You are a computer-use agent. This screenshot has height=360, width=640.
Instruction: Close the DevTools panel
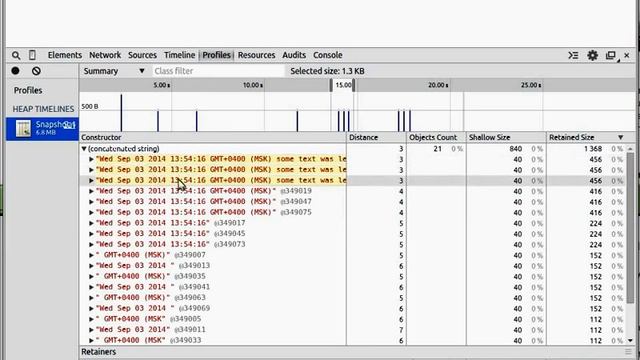(x=627, y=55)
